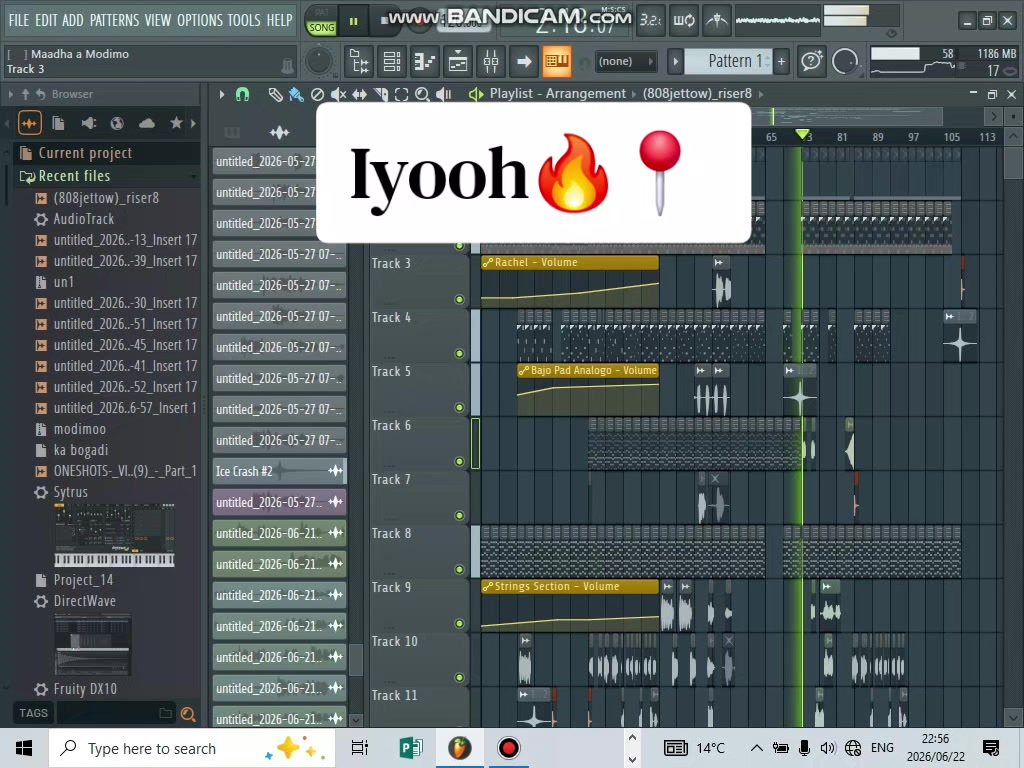Toggle the magnet snap icon
This screenshot has width=1024, height=768.
(242, 95)
